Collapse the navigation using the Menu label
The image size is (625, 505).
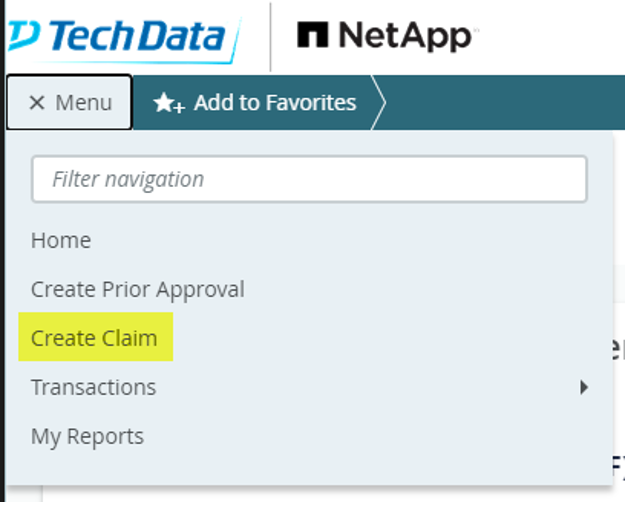pos(84,103)
